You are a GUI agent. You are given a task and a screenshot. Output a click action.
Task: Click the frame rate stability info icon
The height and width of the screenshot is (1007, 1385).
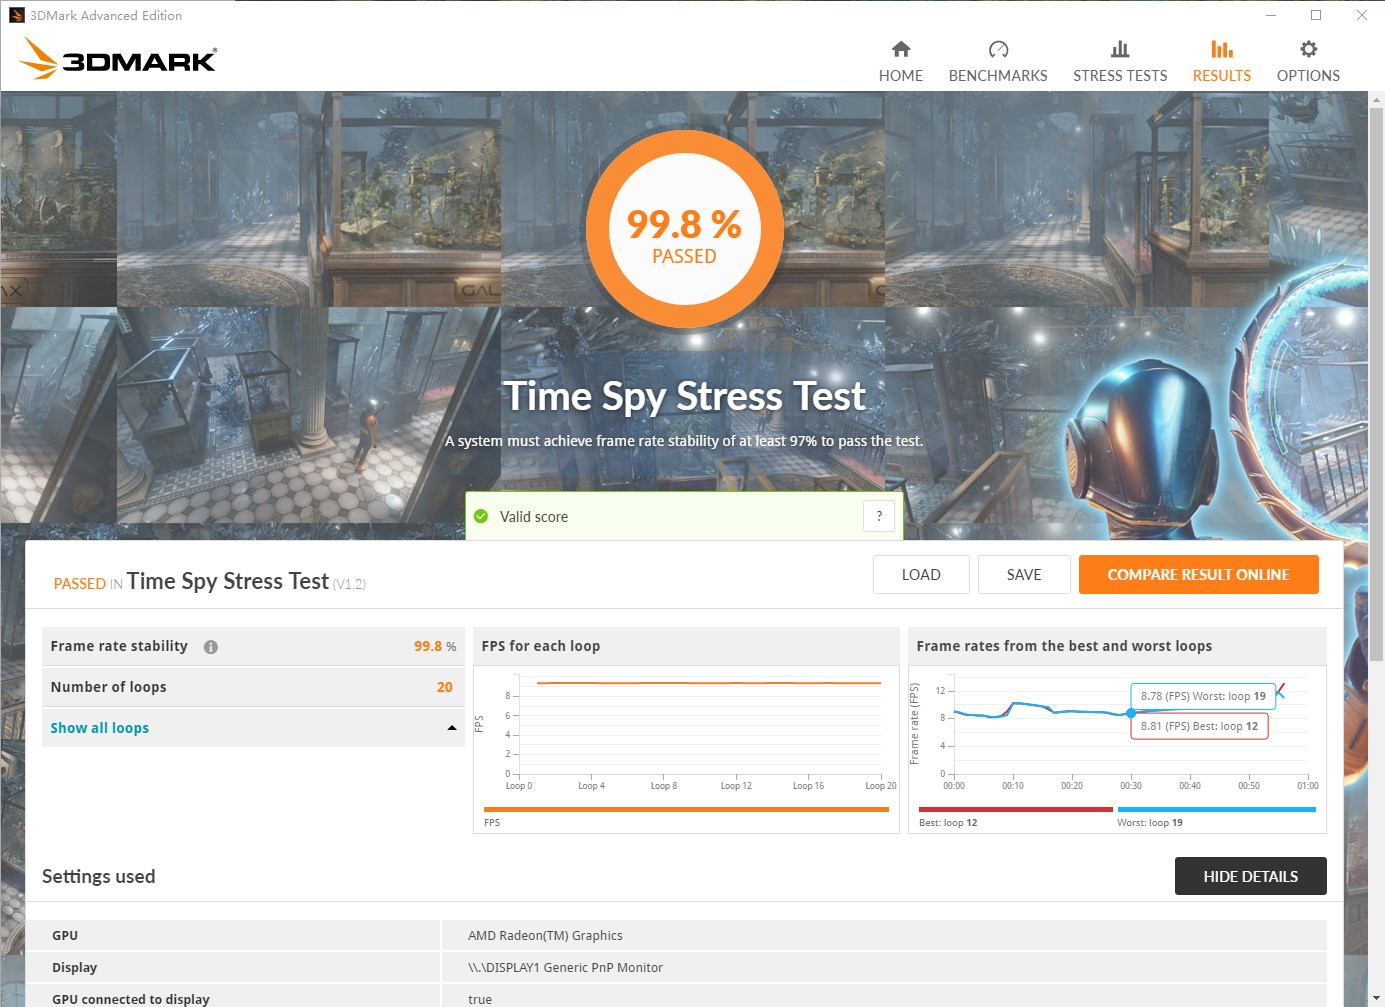click(211, 647)
